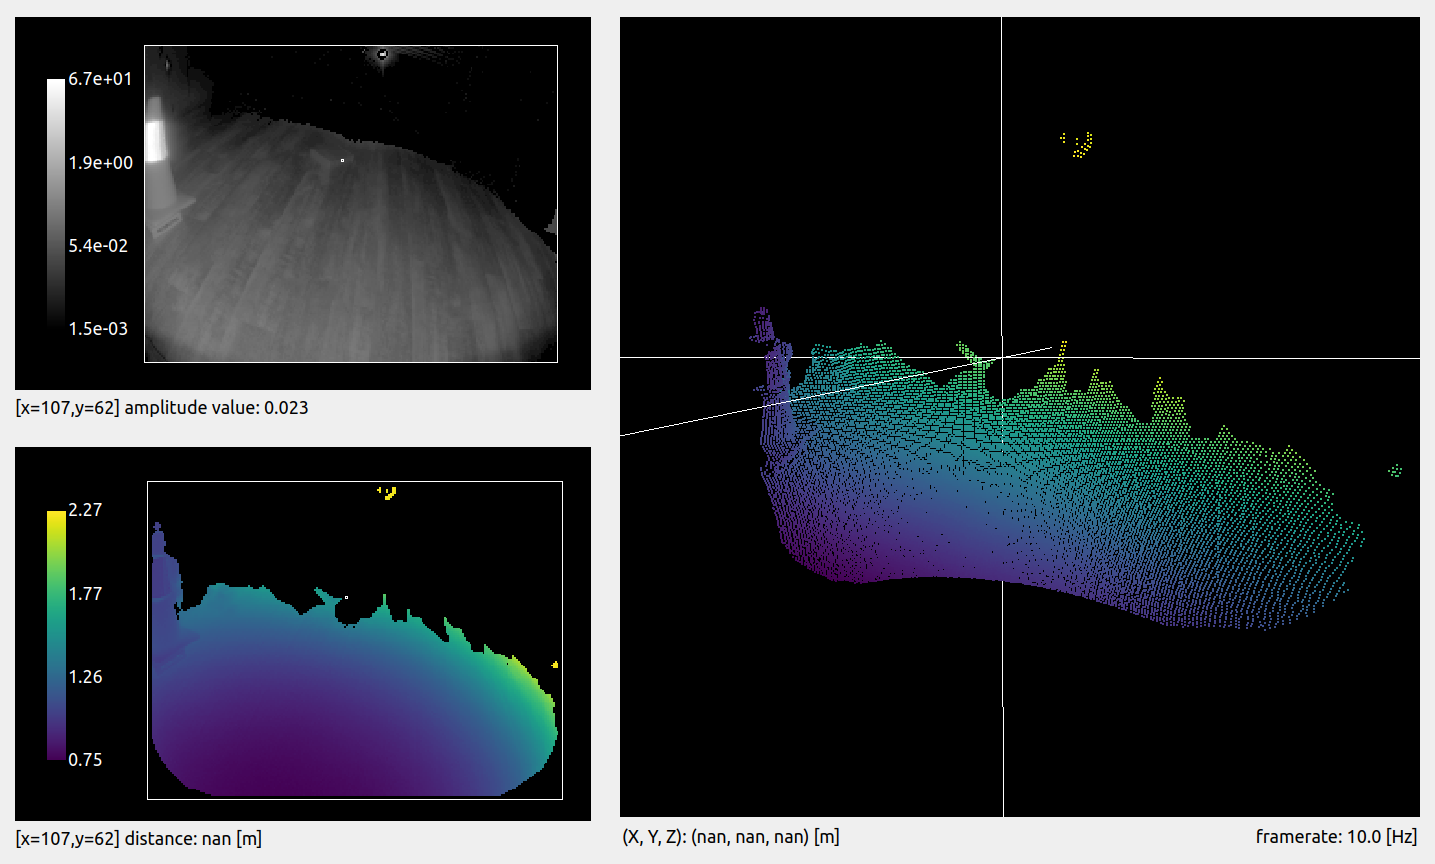Image resolution: width=1435 pixels, height=864 pixels.
Task: Click the bright ceiling light in amplitude image
Action: click(x=382, y=54)
